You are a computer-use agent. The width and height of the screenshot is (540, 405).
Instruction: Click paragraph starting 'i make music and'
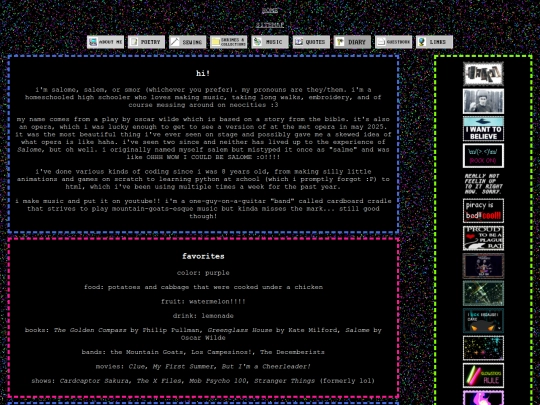coord(203,209)
